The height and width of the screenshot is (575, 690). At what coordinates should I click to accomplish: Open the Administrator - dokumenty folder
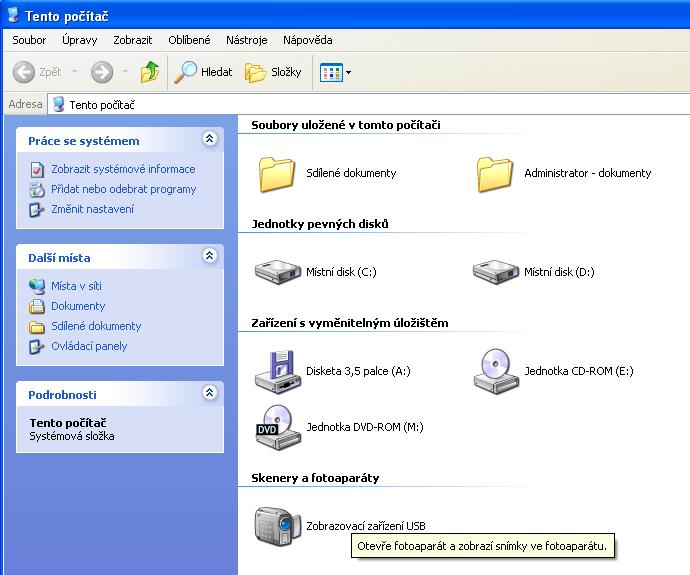[495, 173]
